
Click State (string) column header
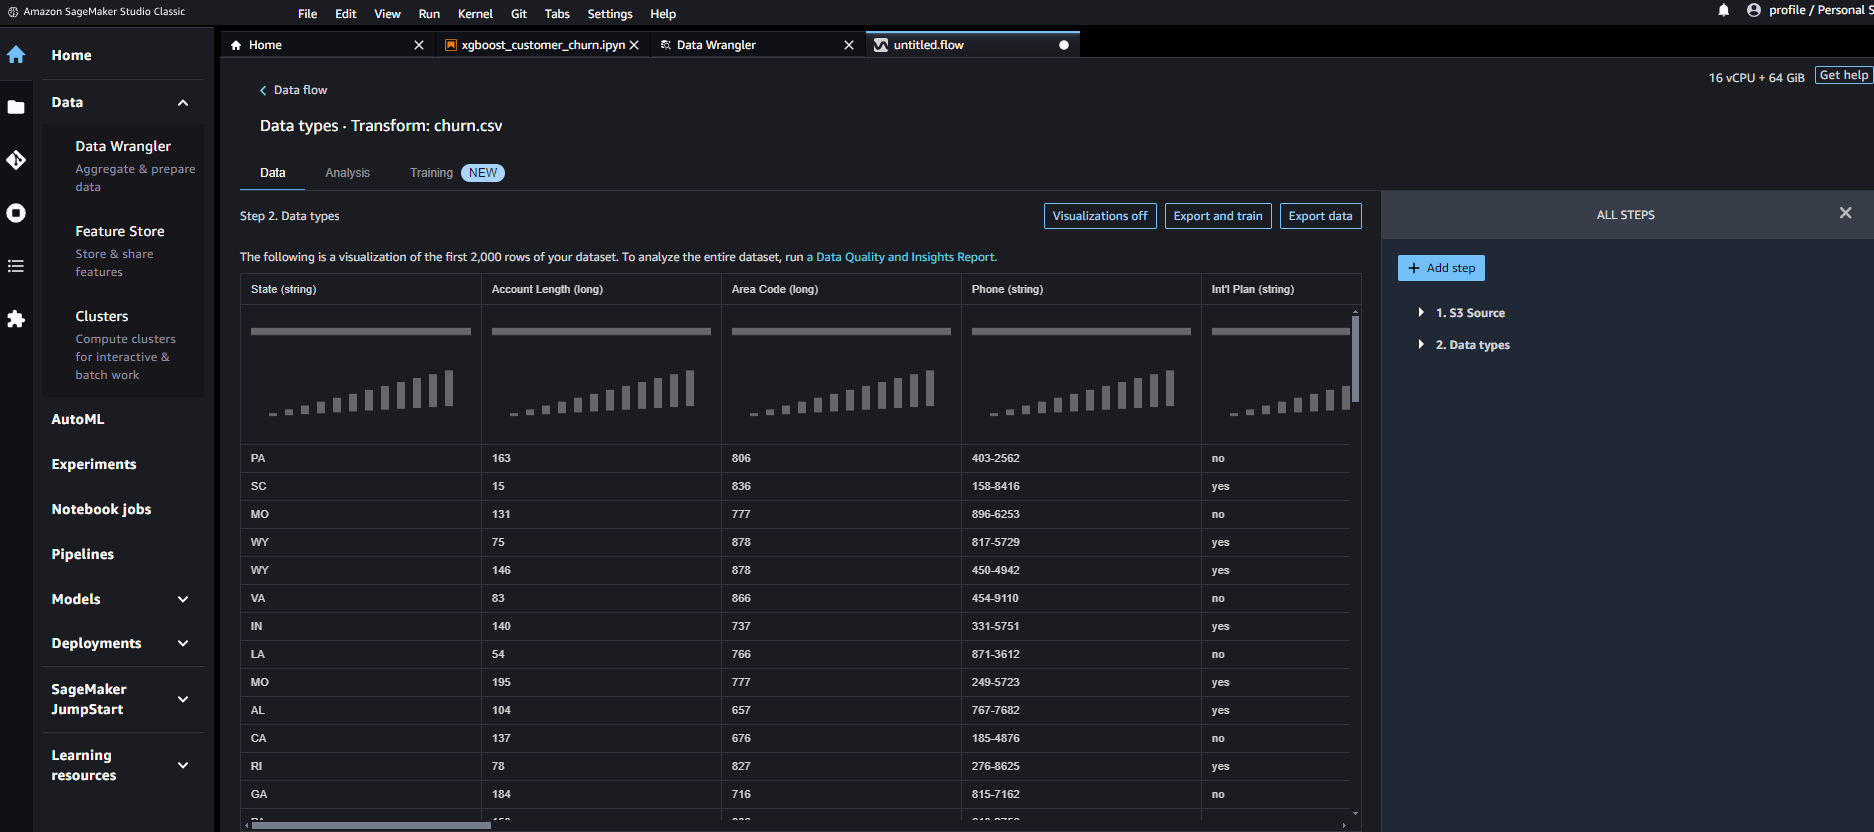(x=361, y=289)
